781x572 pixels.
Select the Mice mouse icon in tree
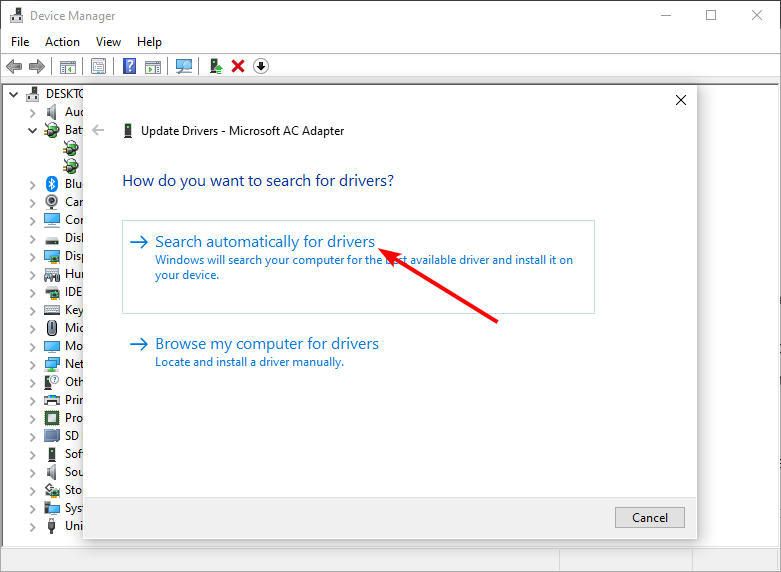(x=52, y=328)
